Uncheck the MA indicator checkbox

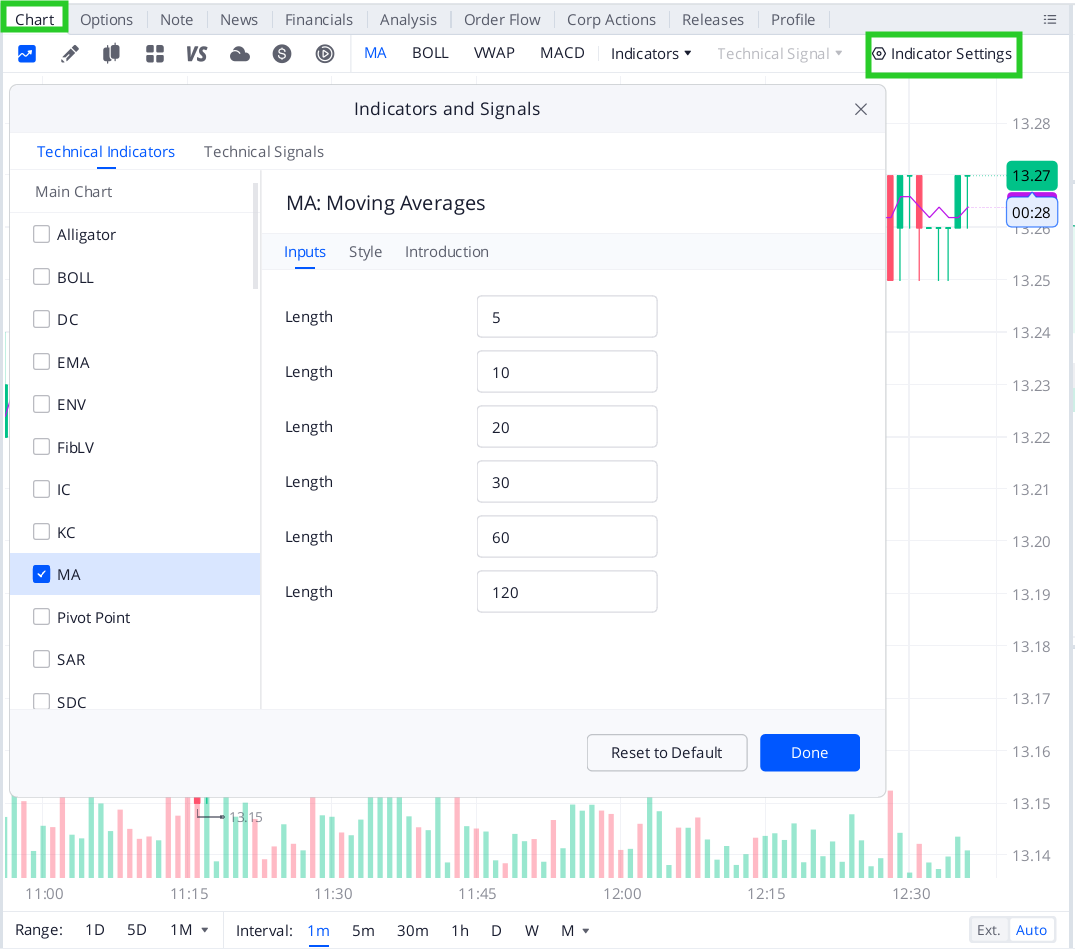point(41,574)
